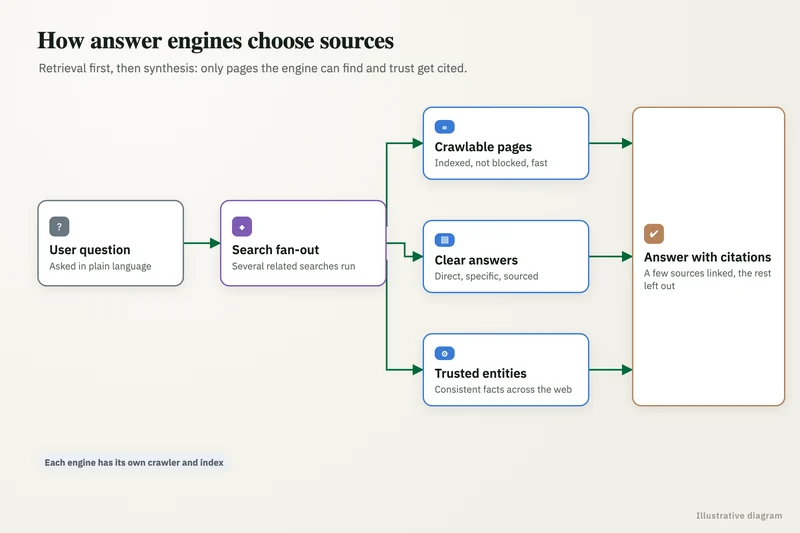Select 'Asked in plain language' text
800x533 pixels.
[x=100, y=266]
